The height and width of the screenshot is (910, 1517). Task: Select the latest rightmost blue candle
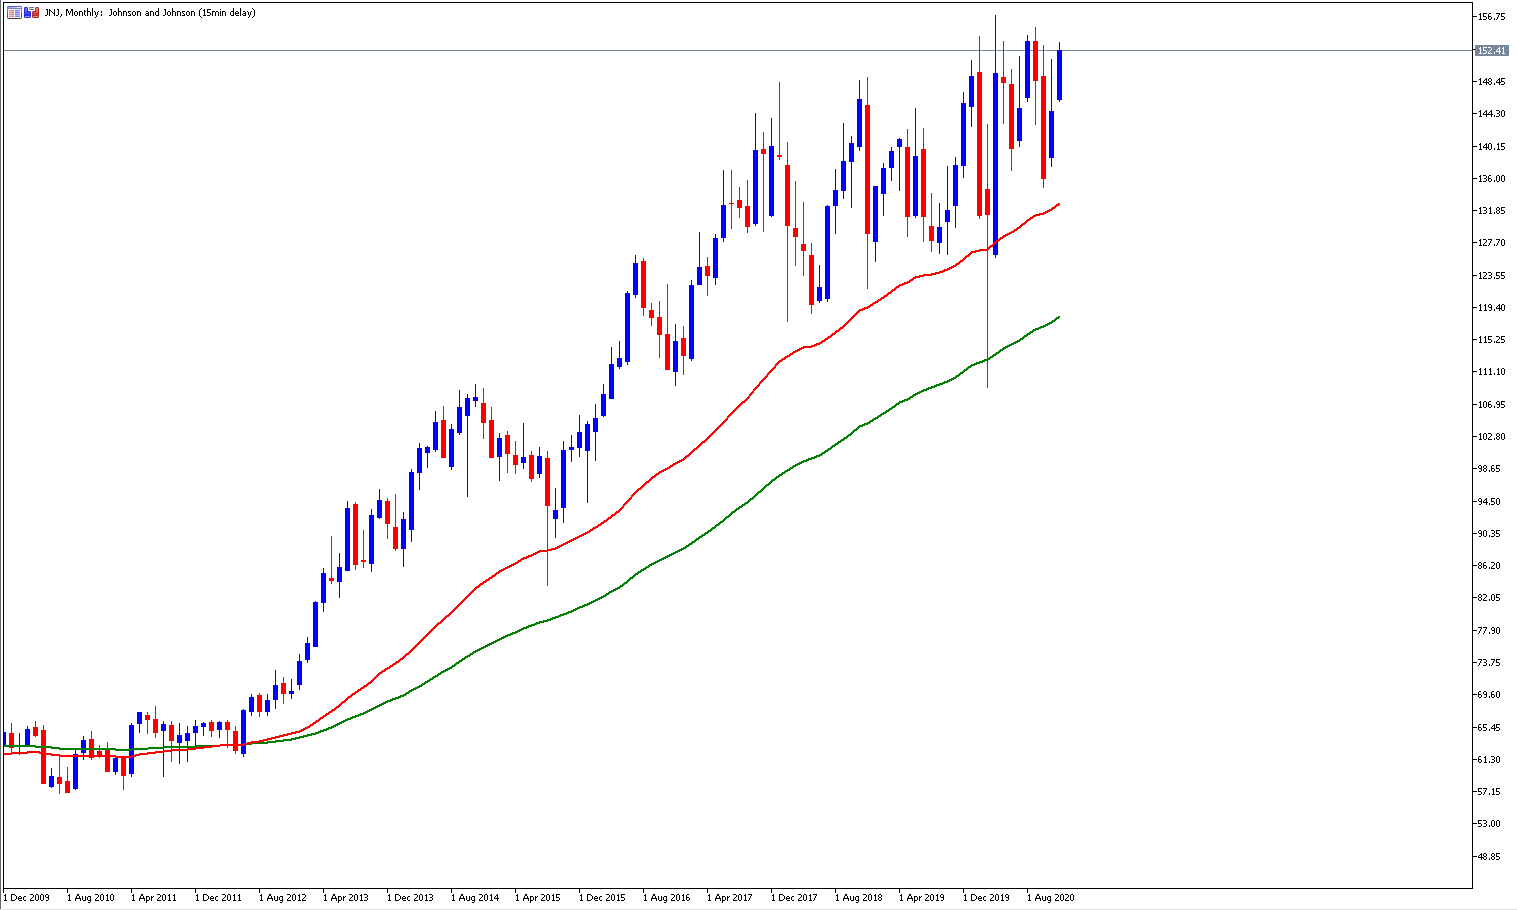coord(1059,74)
